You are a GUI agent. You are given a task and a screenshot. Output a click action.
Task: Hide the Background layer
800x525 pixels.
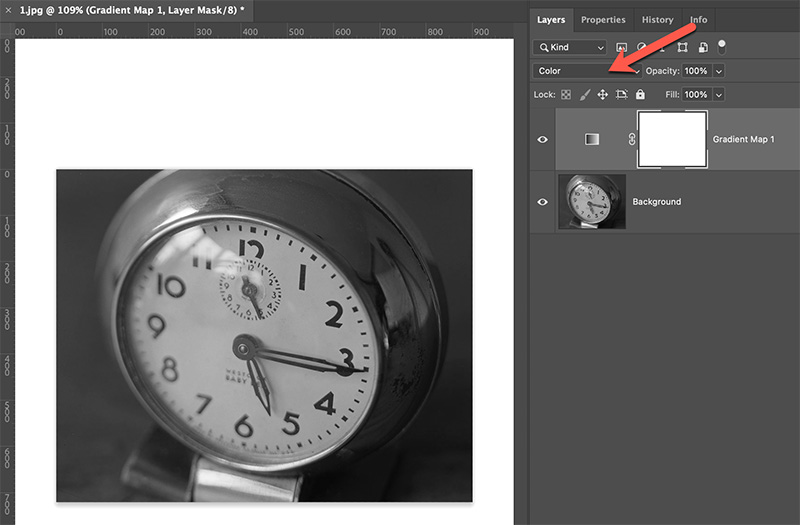[543, 202]
